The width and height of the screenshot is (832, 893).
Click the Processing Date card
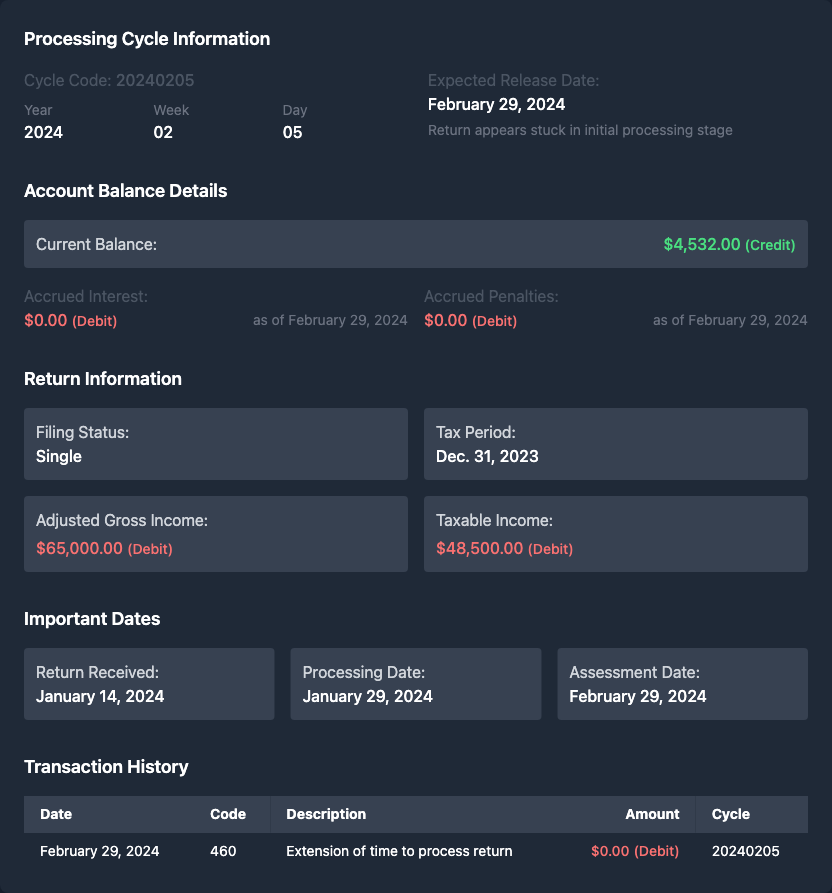[x=415, y=684]
